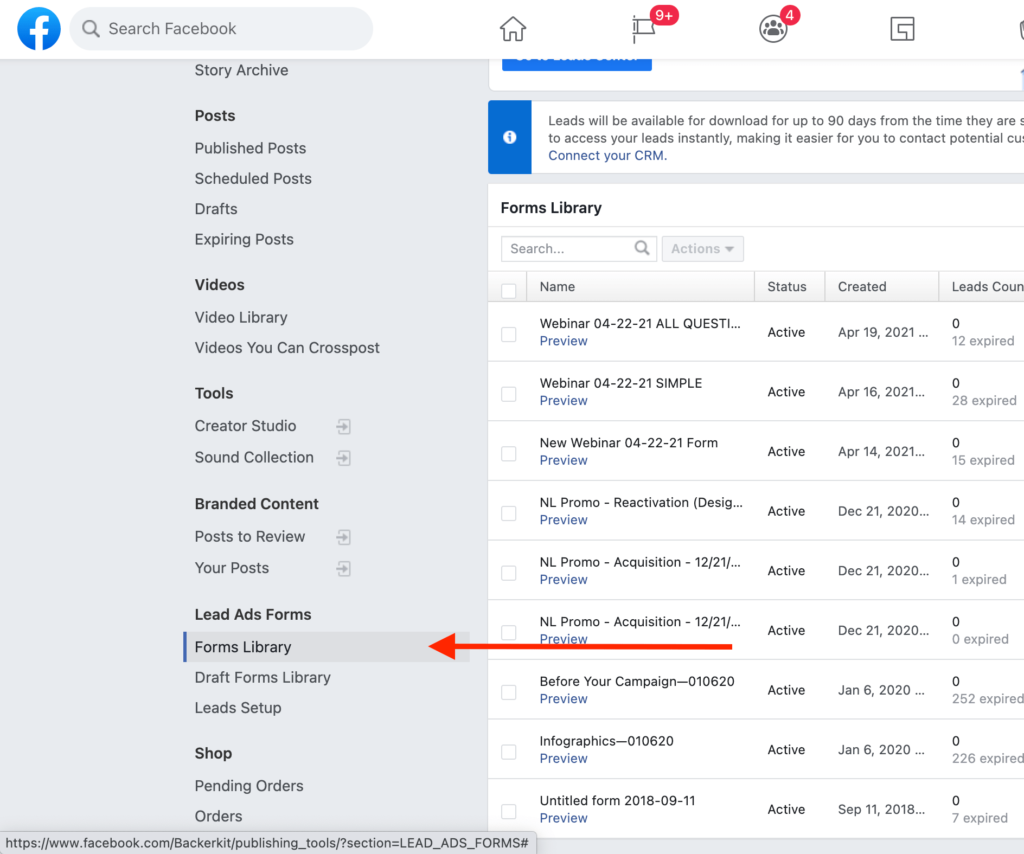The image size is (1024, 854).
Task: Open the Gaming square icon in top bar
Action: click(902, 29)
